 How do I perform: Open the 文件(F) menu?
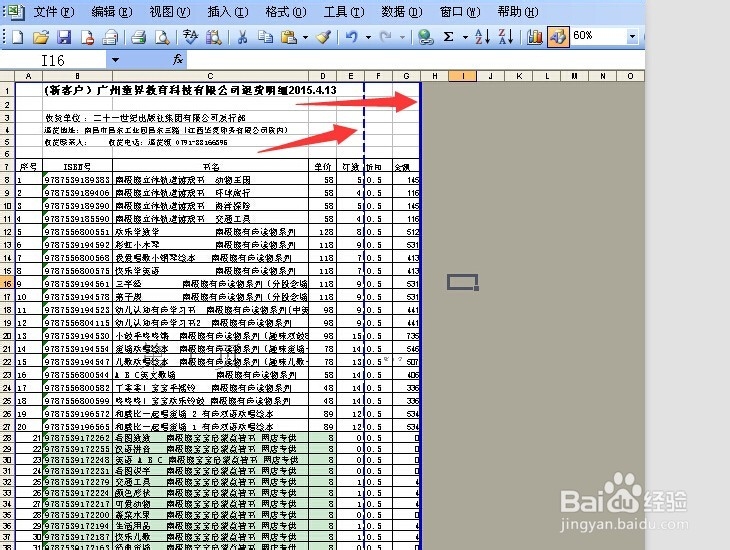(54, 11)
